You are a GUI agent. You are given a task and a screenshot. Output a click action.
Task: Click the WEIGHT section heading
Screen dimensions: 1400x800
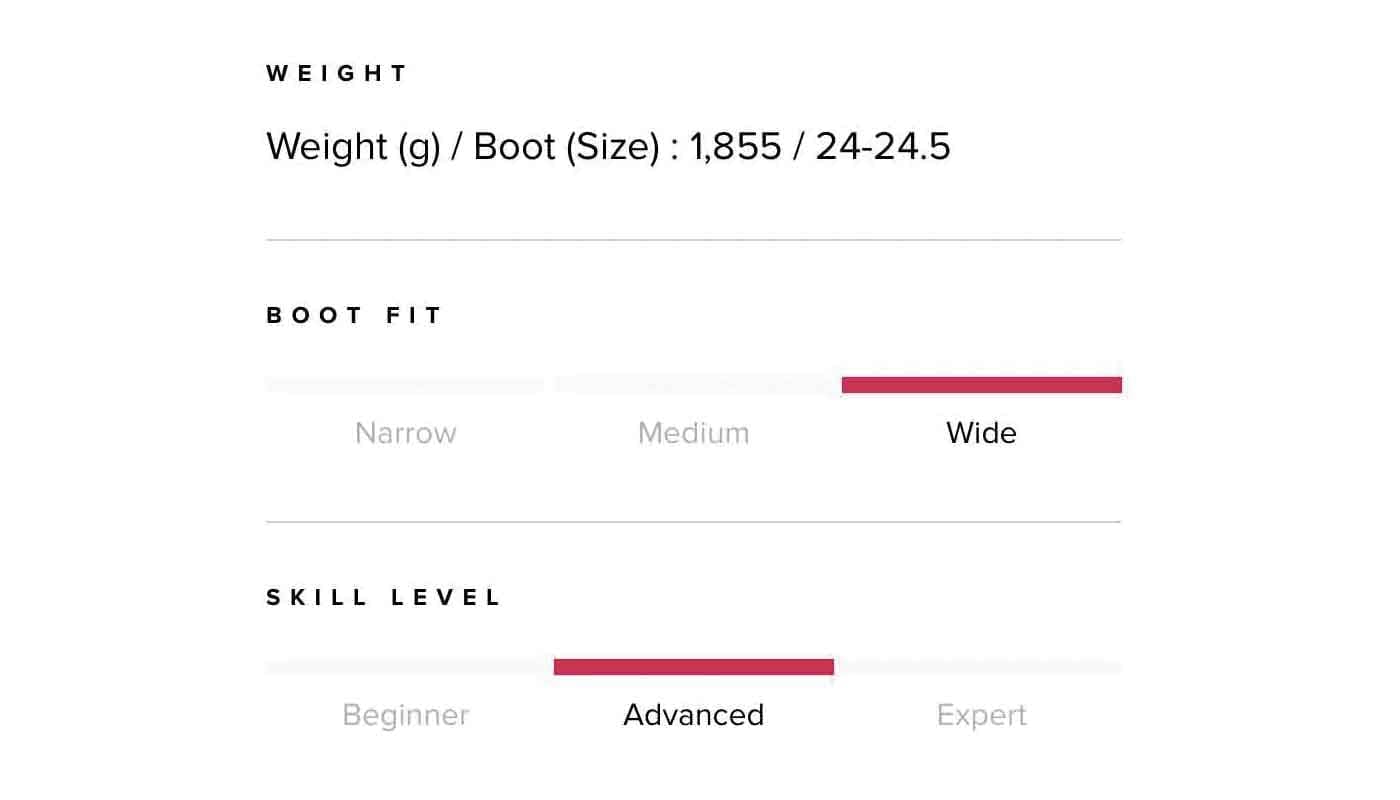(337, 73)
